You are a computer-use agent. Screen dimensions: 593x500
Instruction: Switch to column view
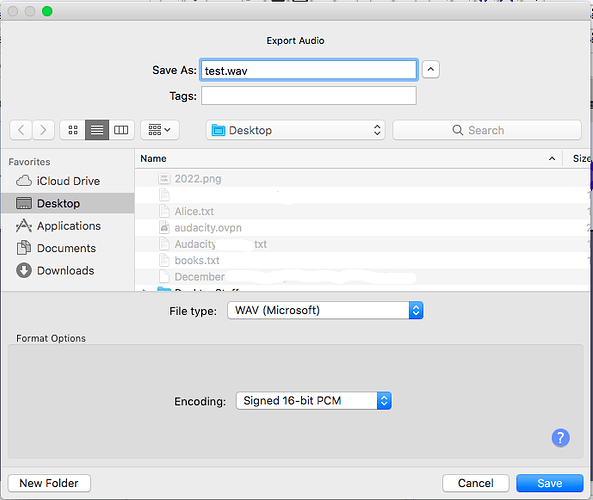pos(121,130)
